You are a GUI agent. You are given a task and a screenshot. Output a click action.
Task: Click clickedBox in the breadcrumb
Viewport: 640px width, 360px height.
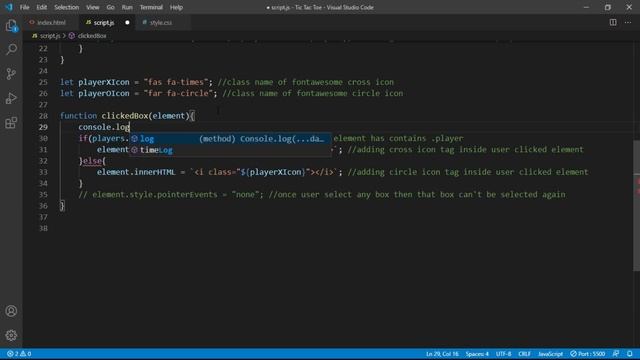(x=92, y=36)
